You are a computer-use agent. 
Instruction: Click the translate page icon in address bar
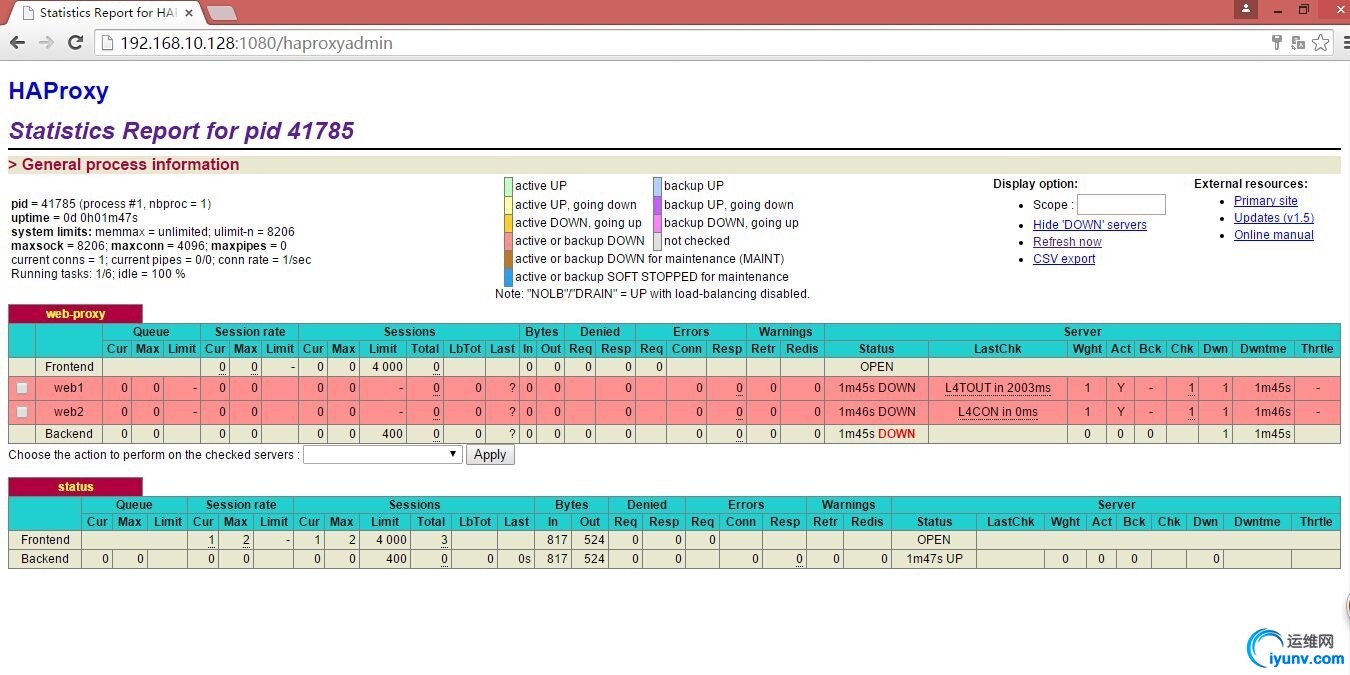pyautogui.click(x=1298, y=43)
